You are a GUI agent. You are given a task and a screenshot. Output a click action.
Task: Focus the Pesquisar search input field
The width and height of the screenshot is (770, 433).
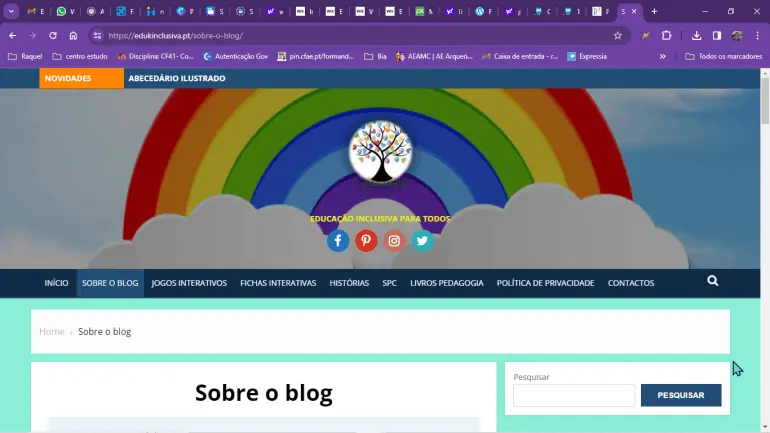574,395
